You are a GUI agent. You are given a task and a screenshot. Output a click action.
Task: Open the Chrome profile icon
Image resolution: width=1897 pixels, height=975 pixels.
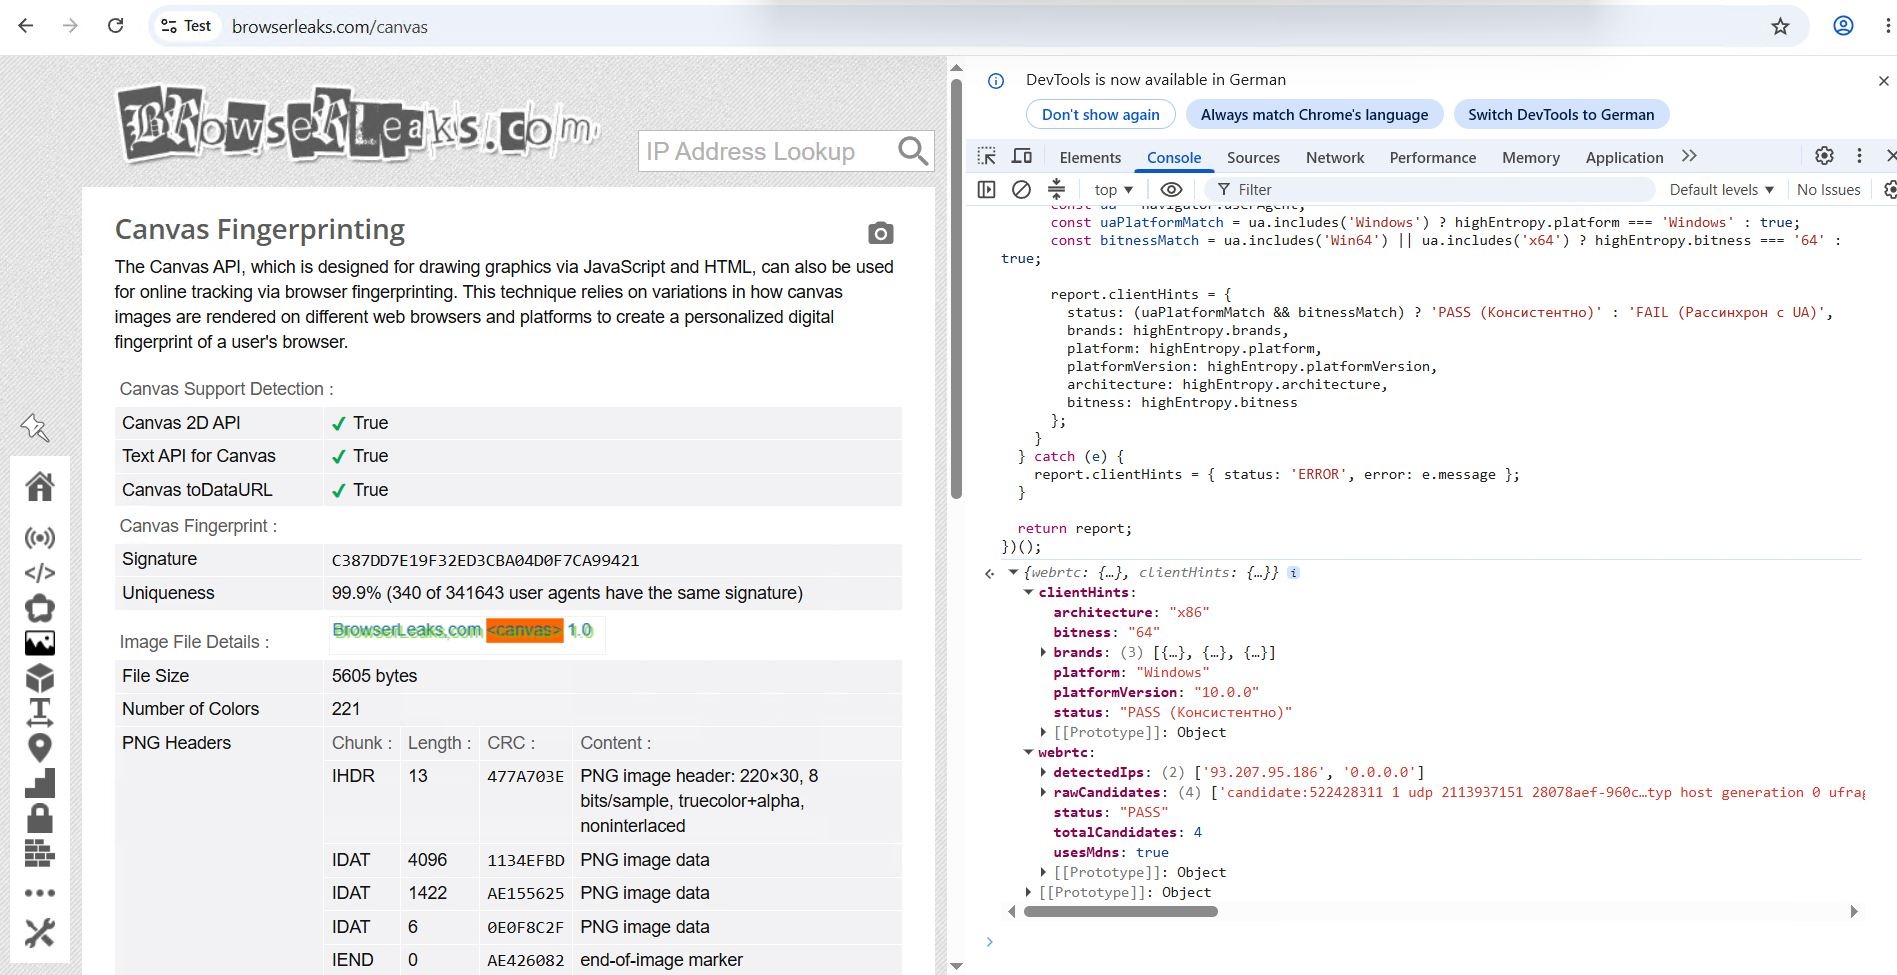coord(1843,26)
